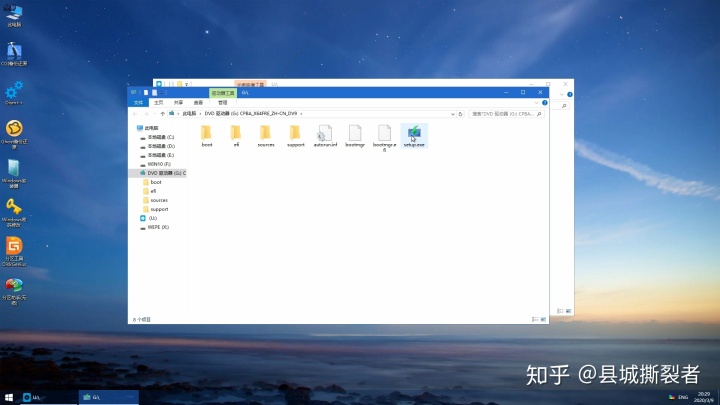Select local disk (D:) in tree

coord(157,146)
